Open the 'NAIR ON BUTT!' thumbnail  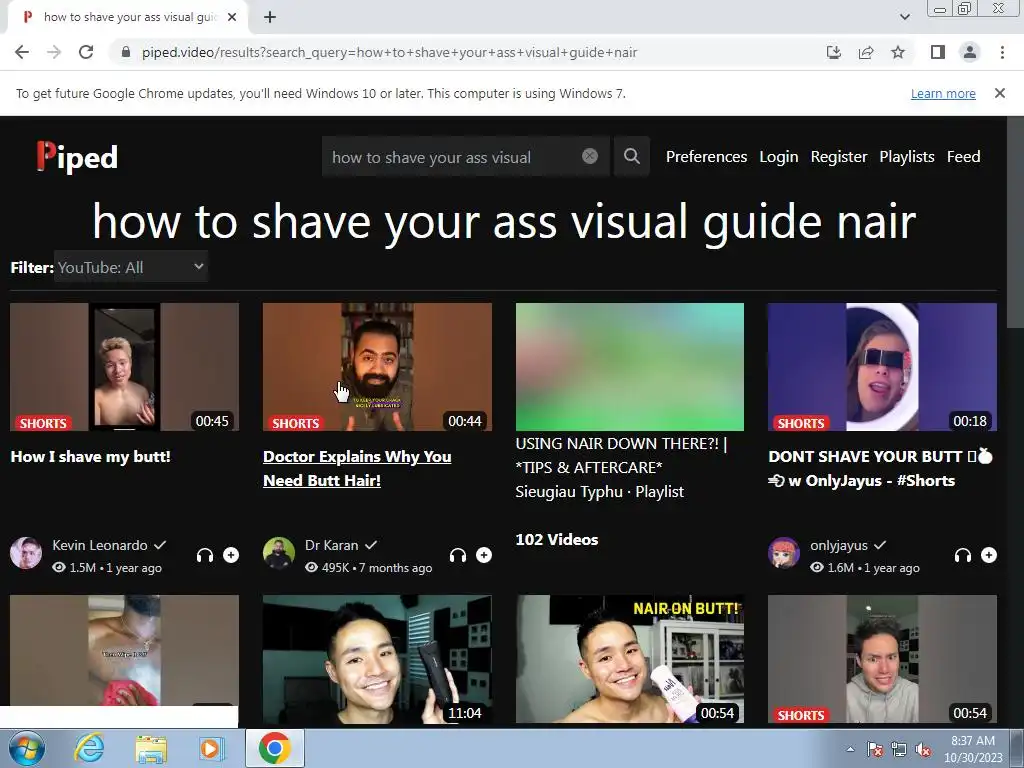[x=630, y=658]
